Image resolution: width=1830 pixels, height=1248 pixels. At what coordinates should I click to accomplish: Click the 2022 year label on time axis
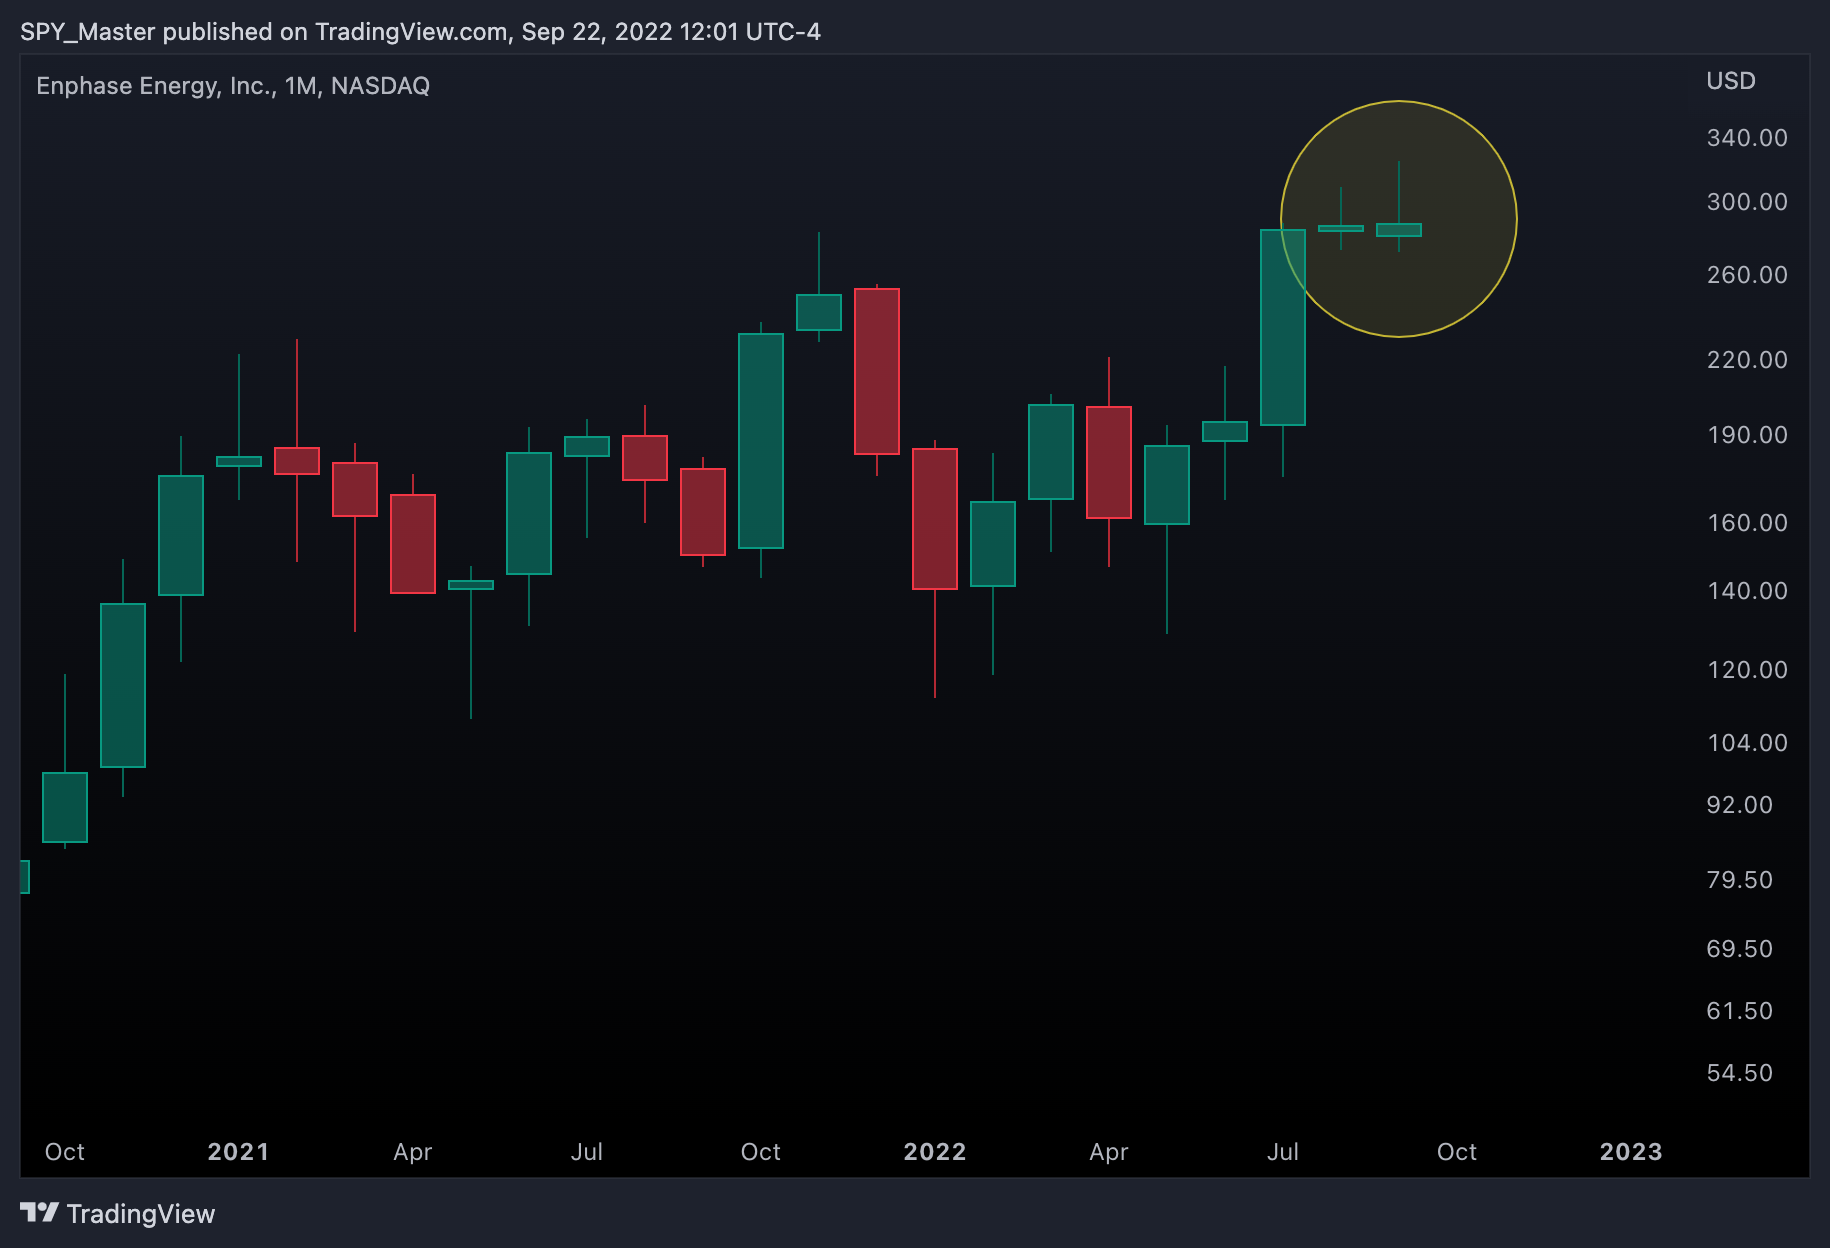click(935, 1152)
